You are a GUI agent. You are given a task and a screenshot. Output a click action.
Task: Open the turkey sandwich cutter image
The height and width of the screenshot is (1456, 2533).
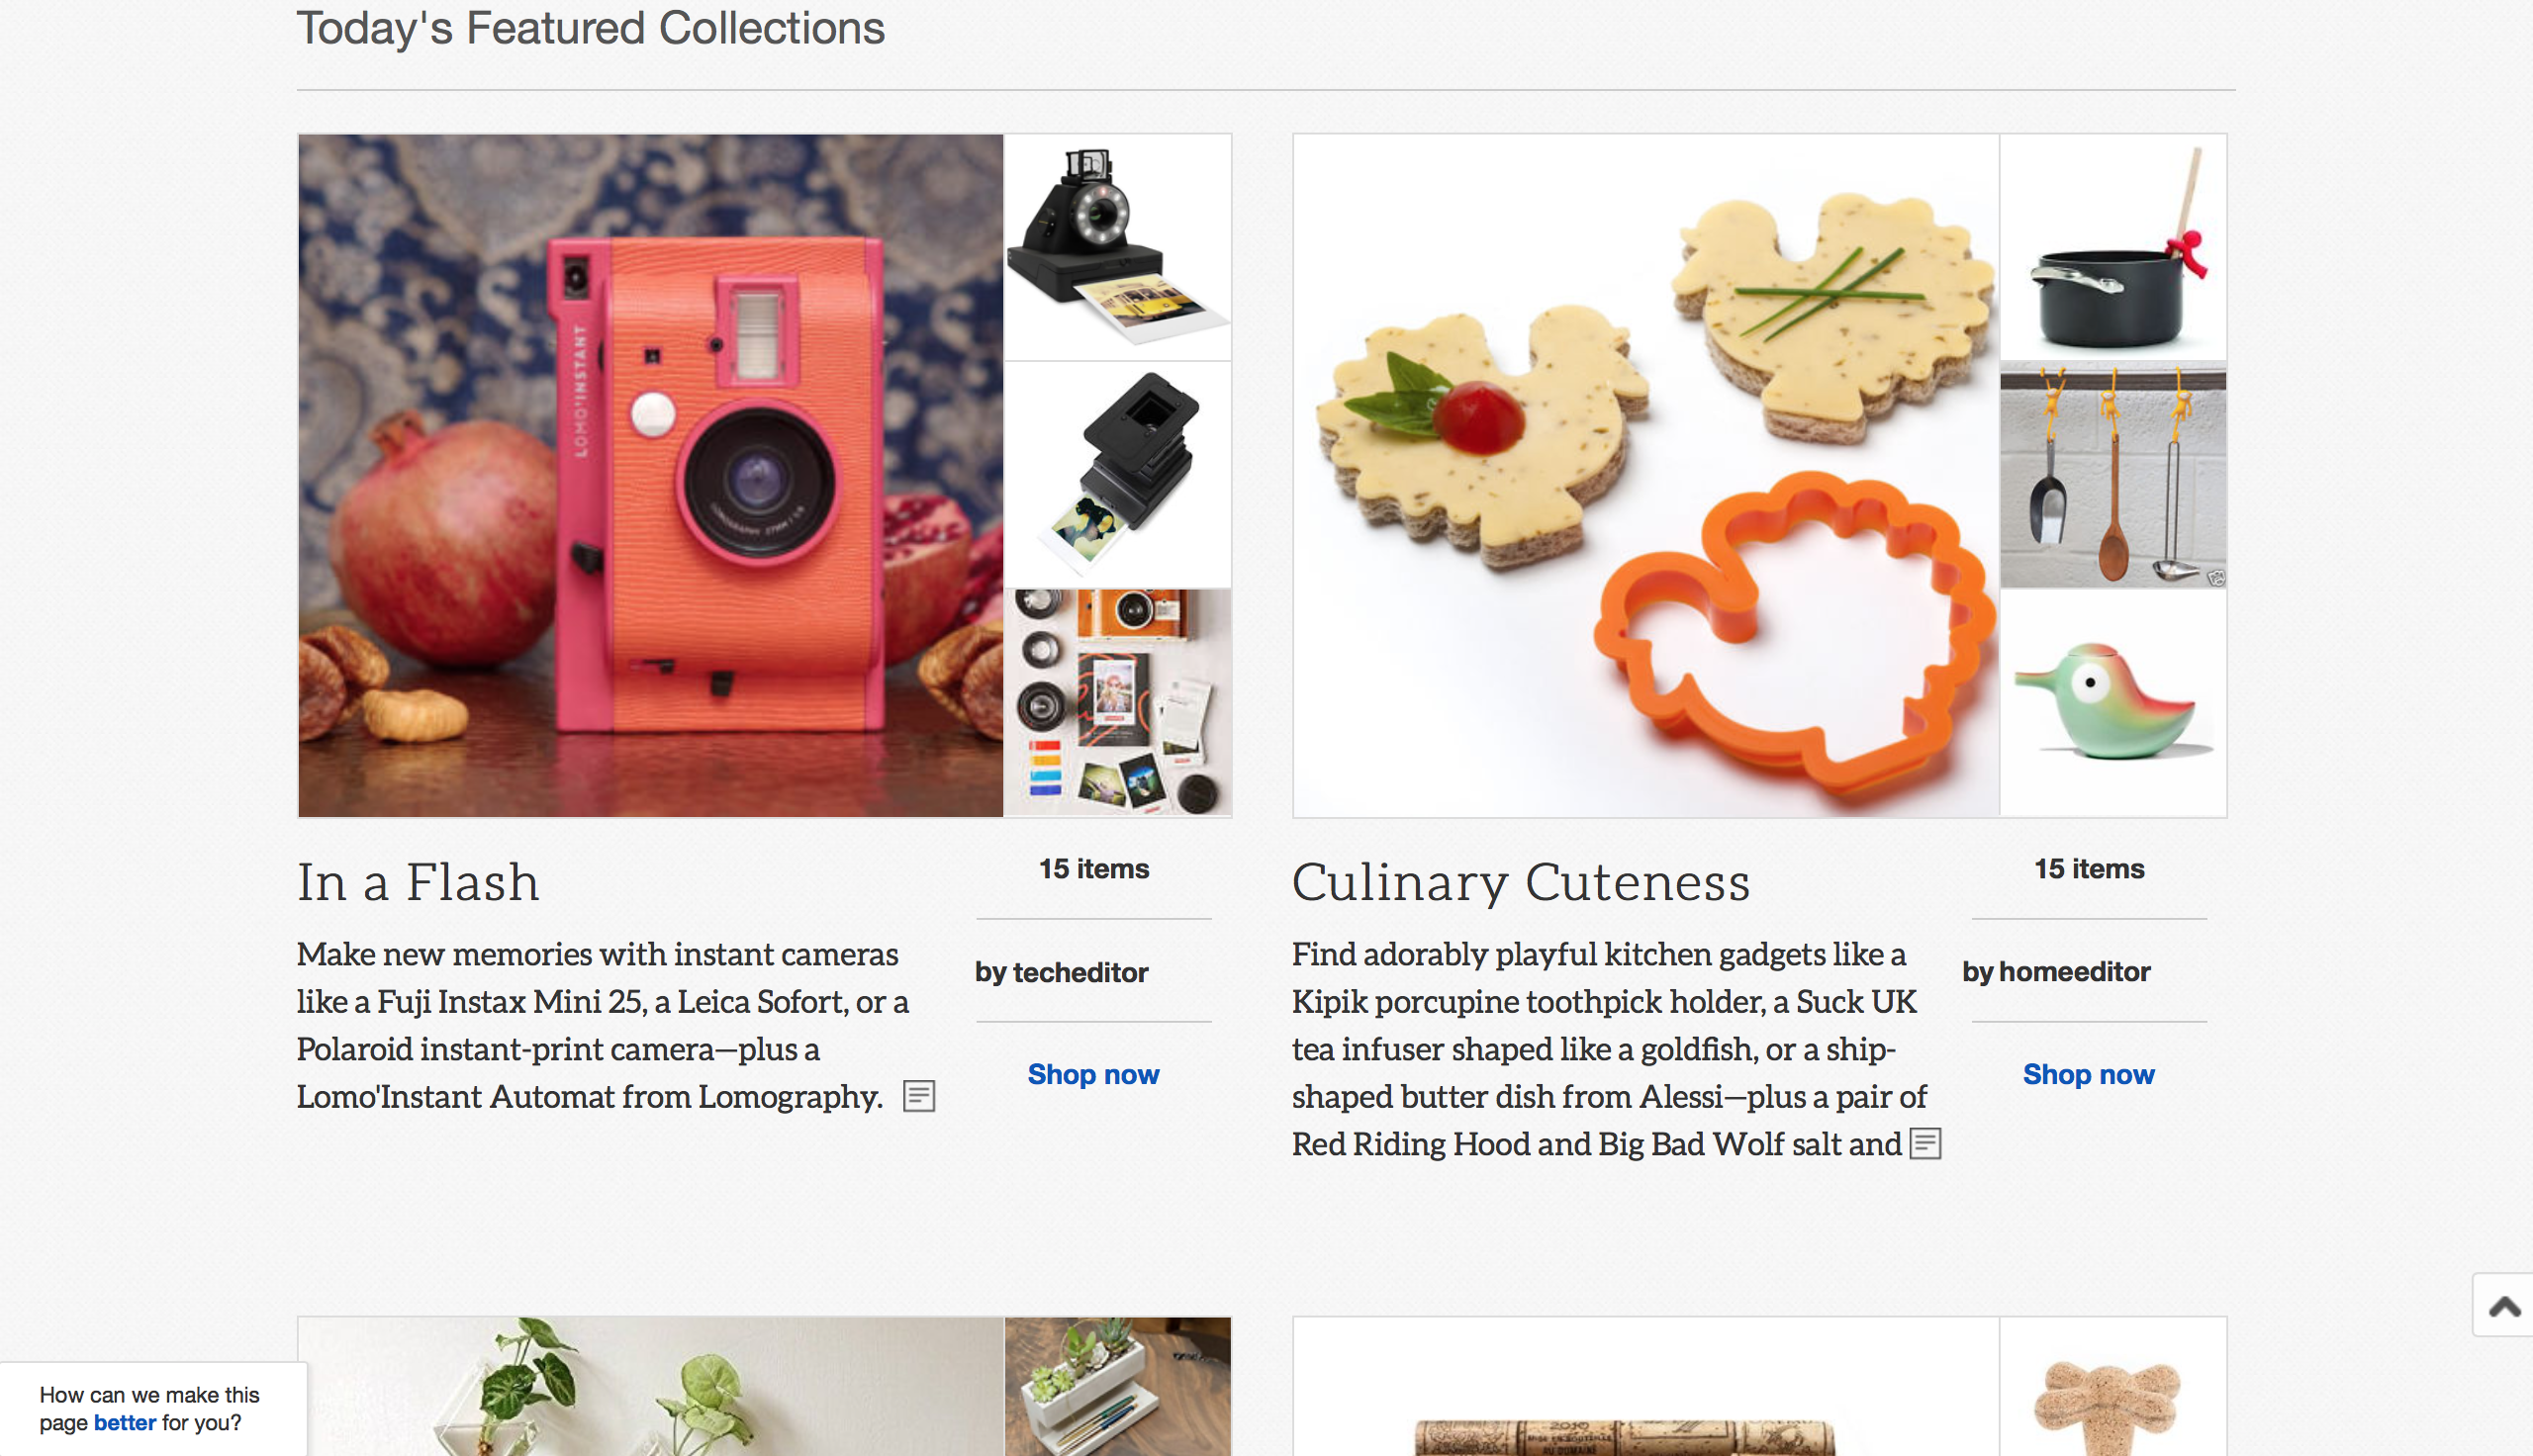1646,476
